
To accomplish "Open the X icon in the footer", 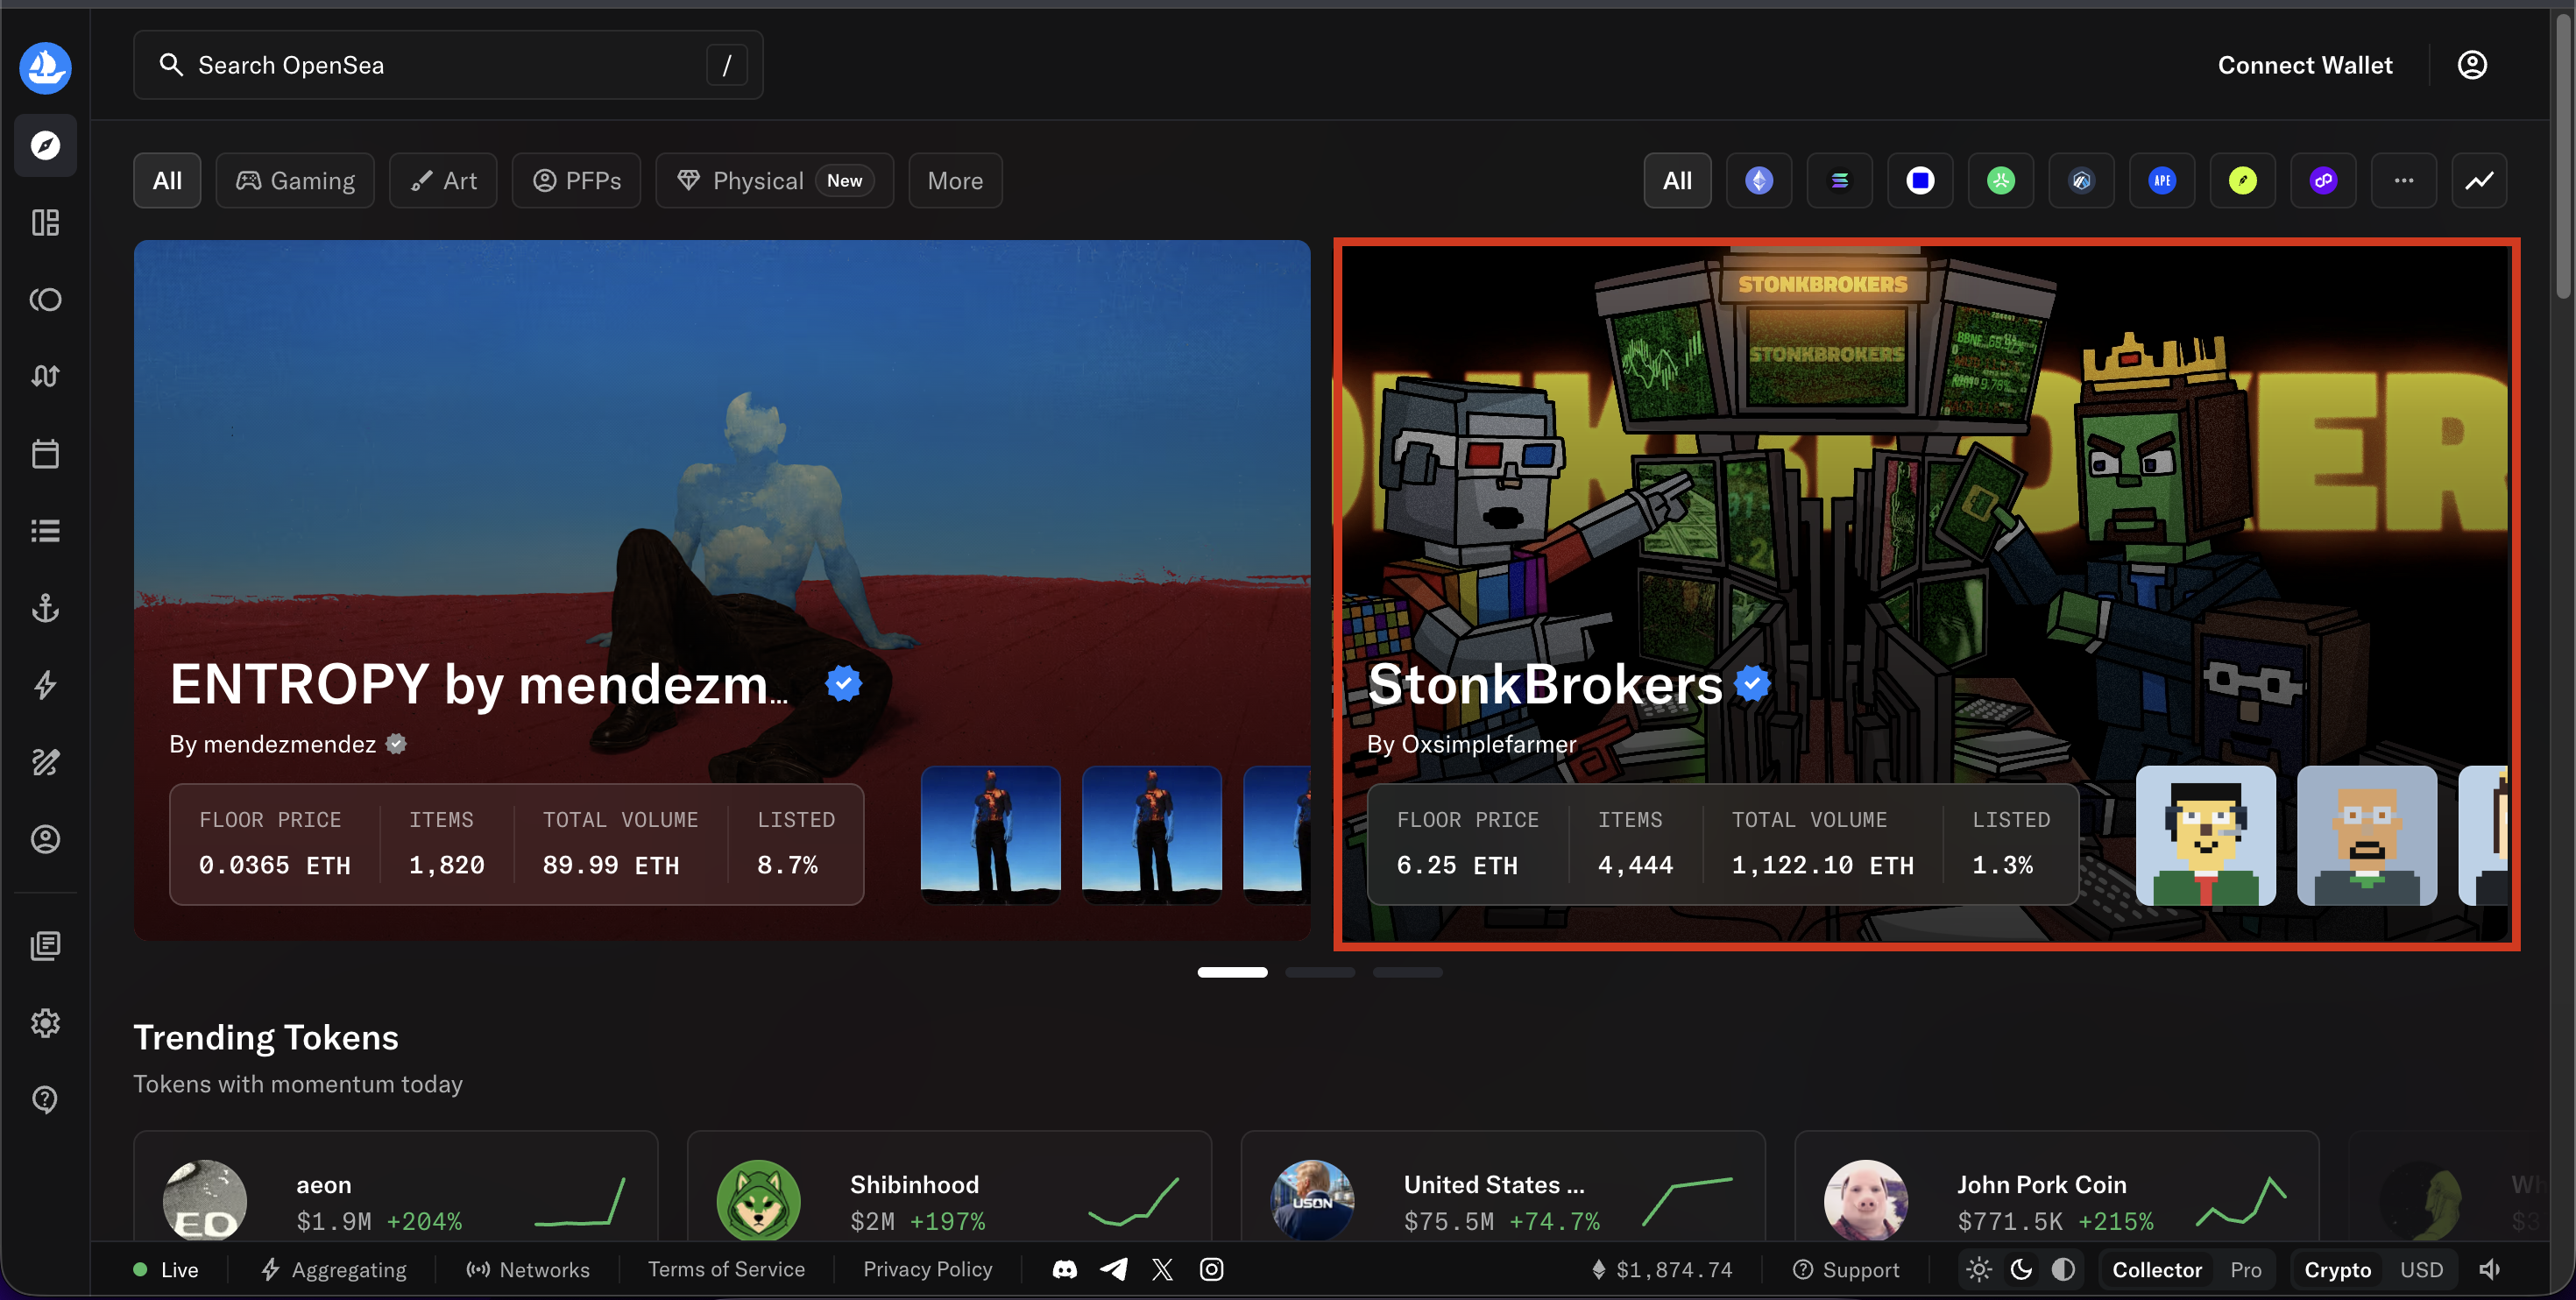I will click(x=1162, y=1269).
